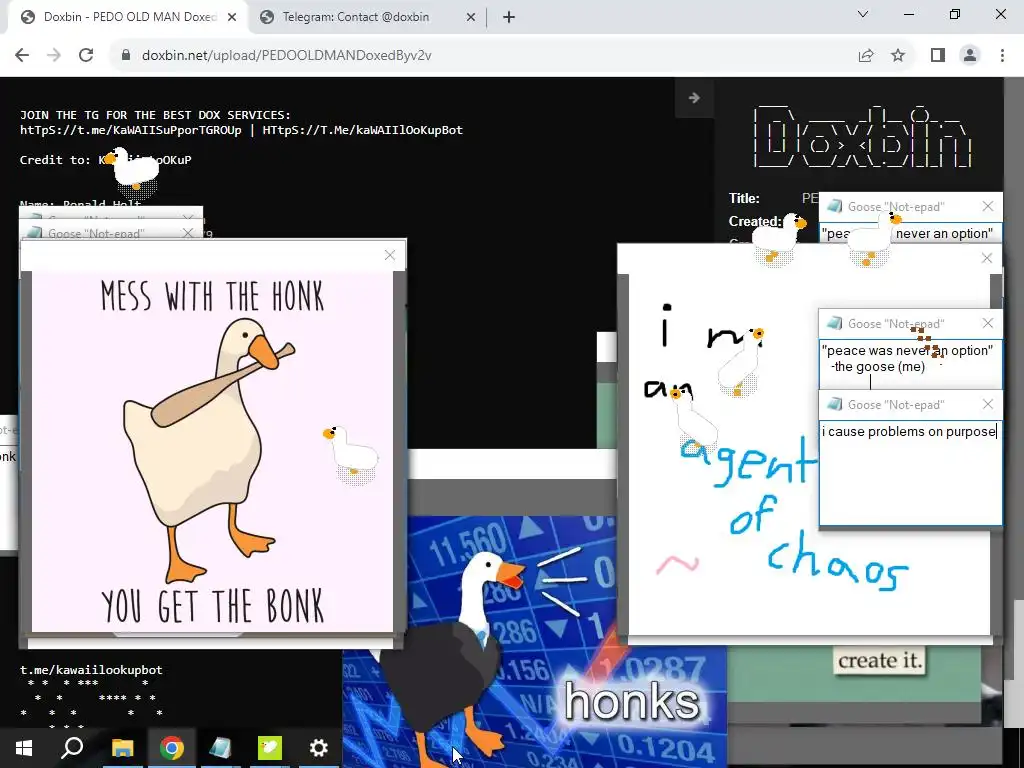Image resolution: width=1024 pixels, height=768 pixels.
Task: Close the Telegram Contact tab
Action: pyautogui.click(x=471, y=17)
